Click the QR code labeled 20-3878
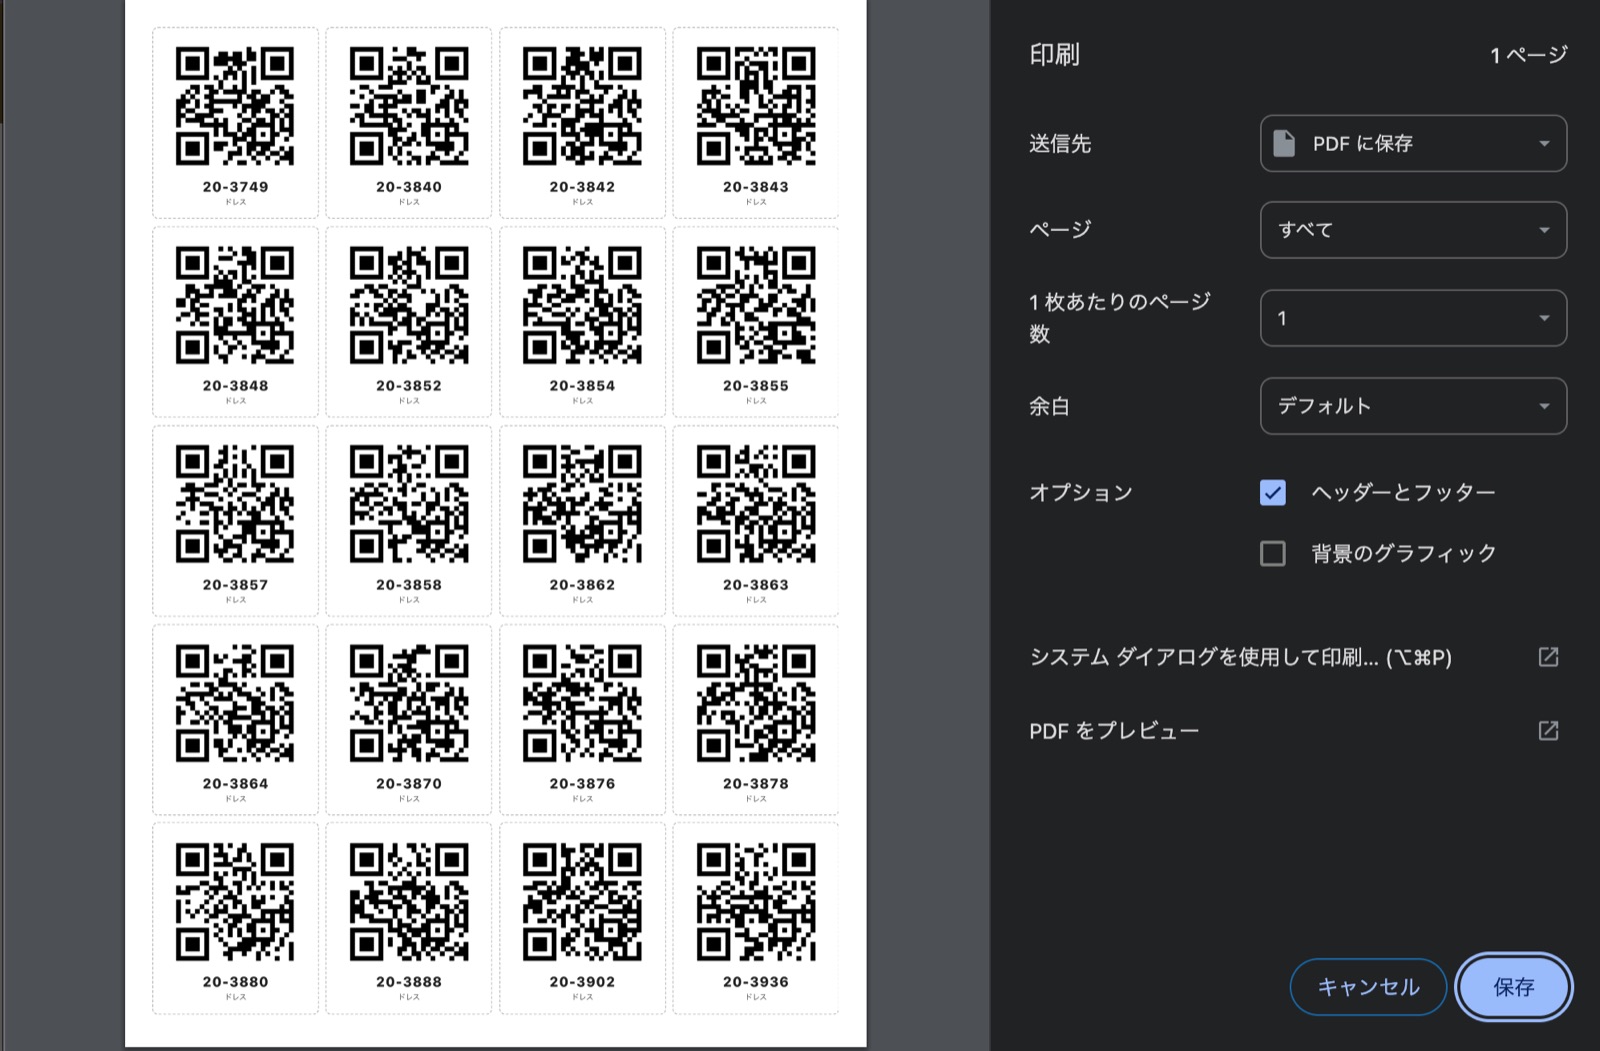The width and height of the screenshot is (1600, 1051). coord(756,703)
